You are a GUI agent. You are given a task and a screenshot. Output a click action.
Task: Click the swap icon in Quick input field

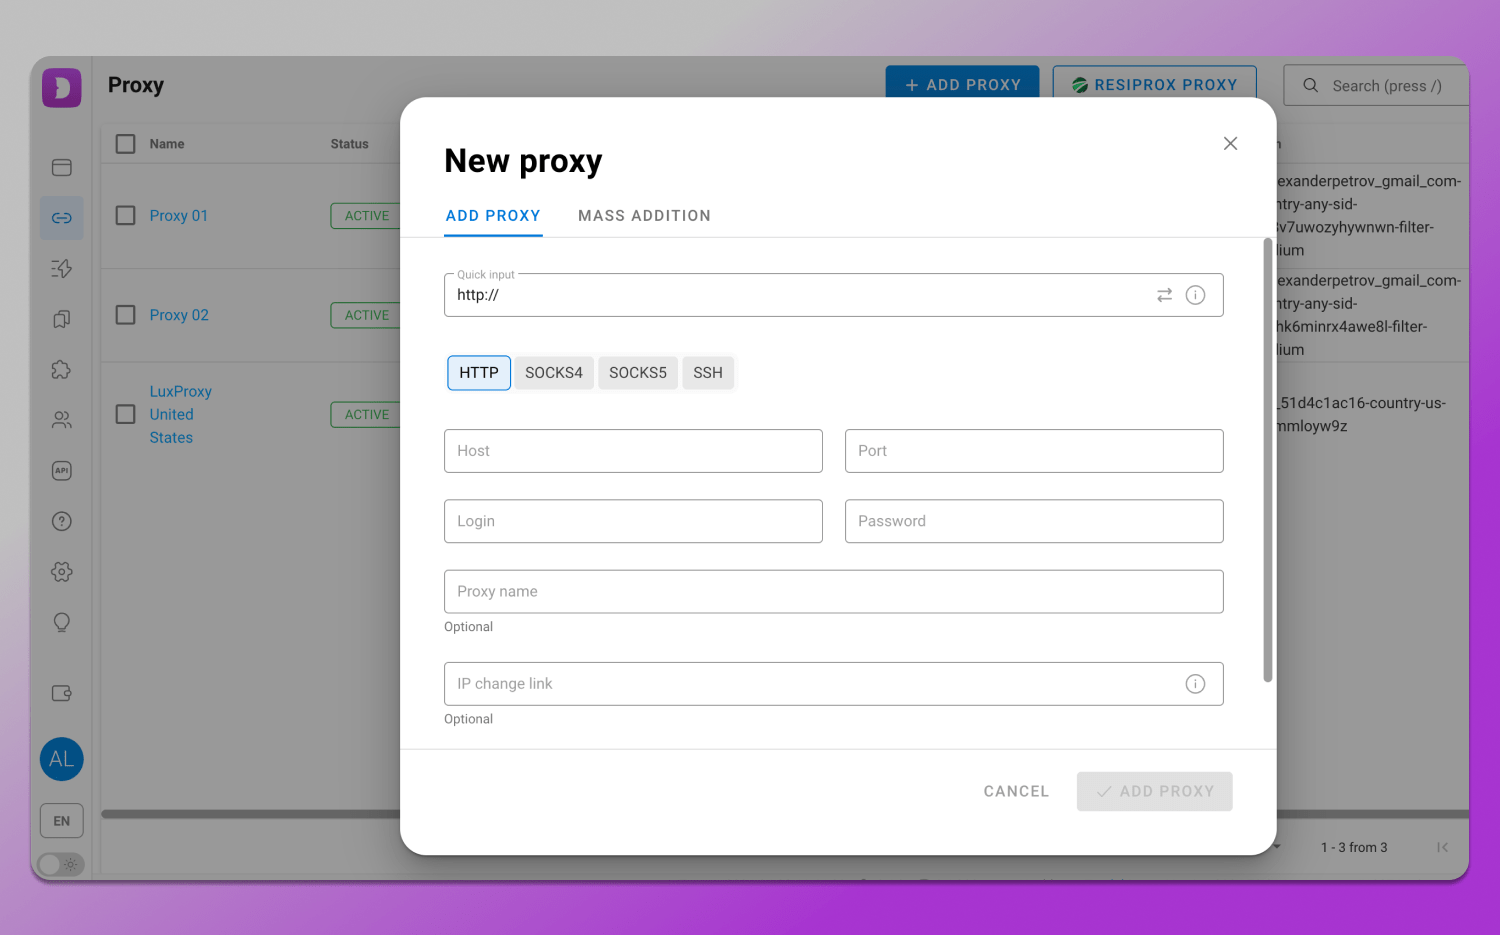(1164, 295)
